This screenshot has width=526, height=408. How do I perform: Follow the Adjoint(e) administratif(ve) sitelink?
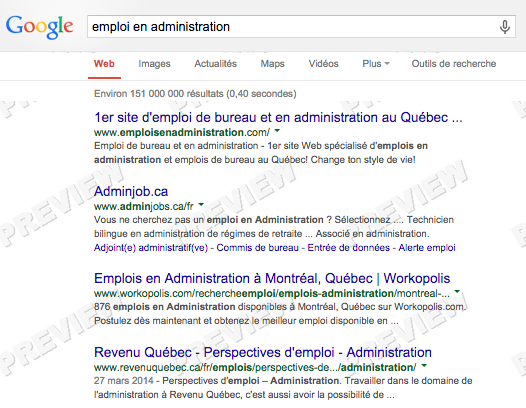pos(151,248)
